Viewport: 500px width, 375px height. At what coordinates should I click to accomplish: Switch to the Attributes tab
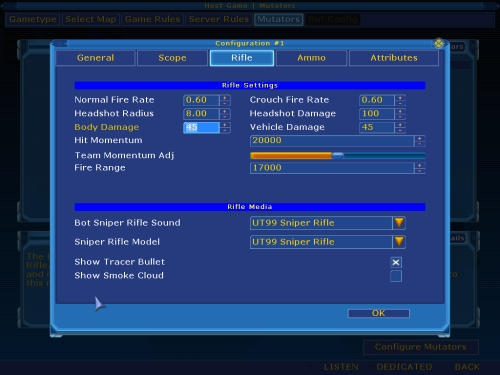394,58
